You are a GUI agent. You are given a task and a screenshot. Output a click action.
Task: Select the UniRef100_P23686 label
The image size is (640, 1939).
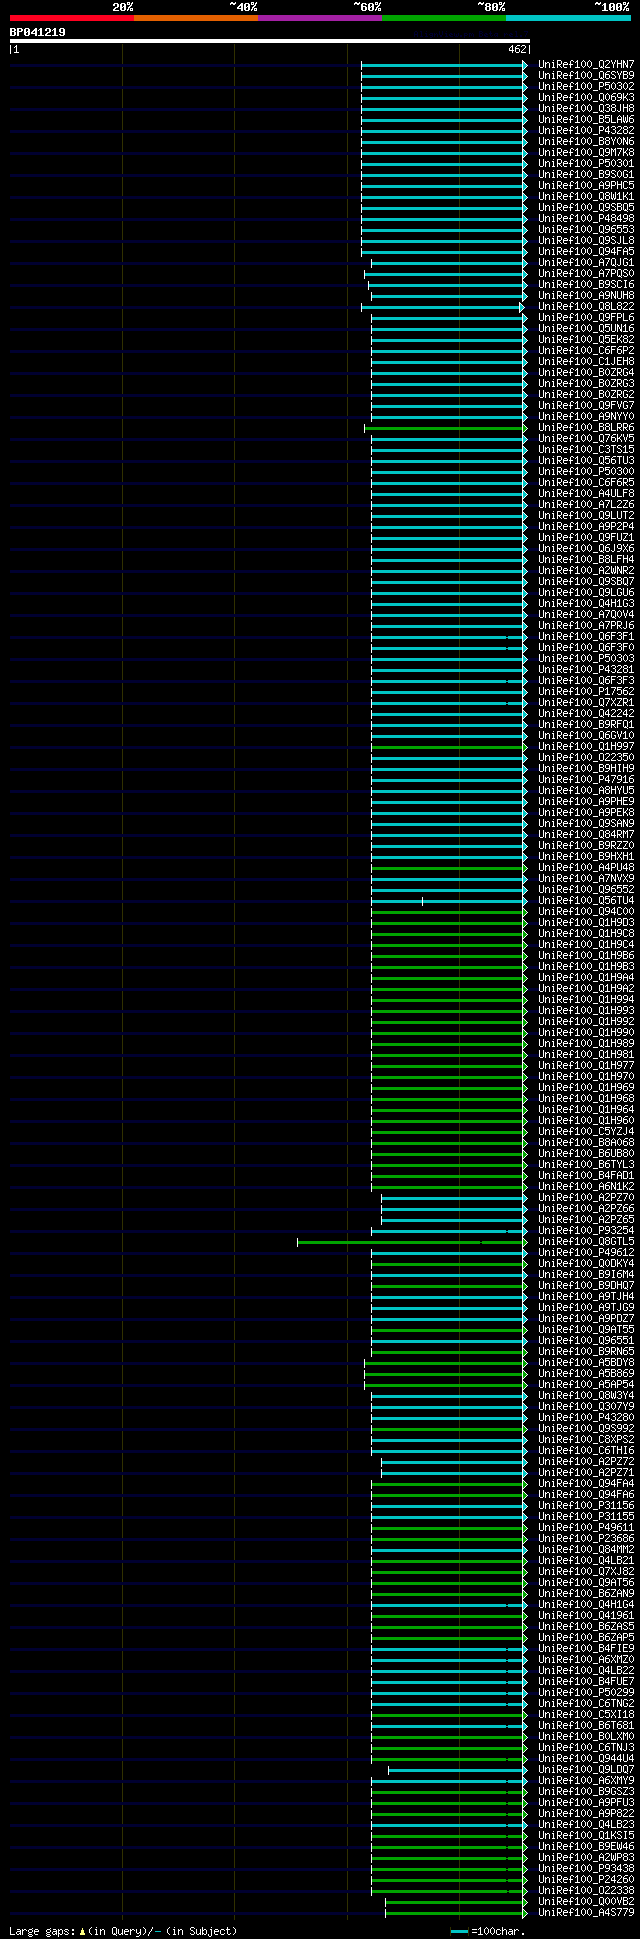586,1538
